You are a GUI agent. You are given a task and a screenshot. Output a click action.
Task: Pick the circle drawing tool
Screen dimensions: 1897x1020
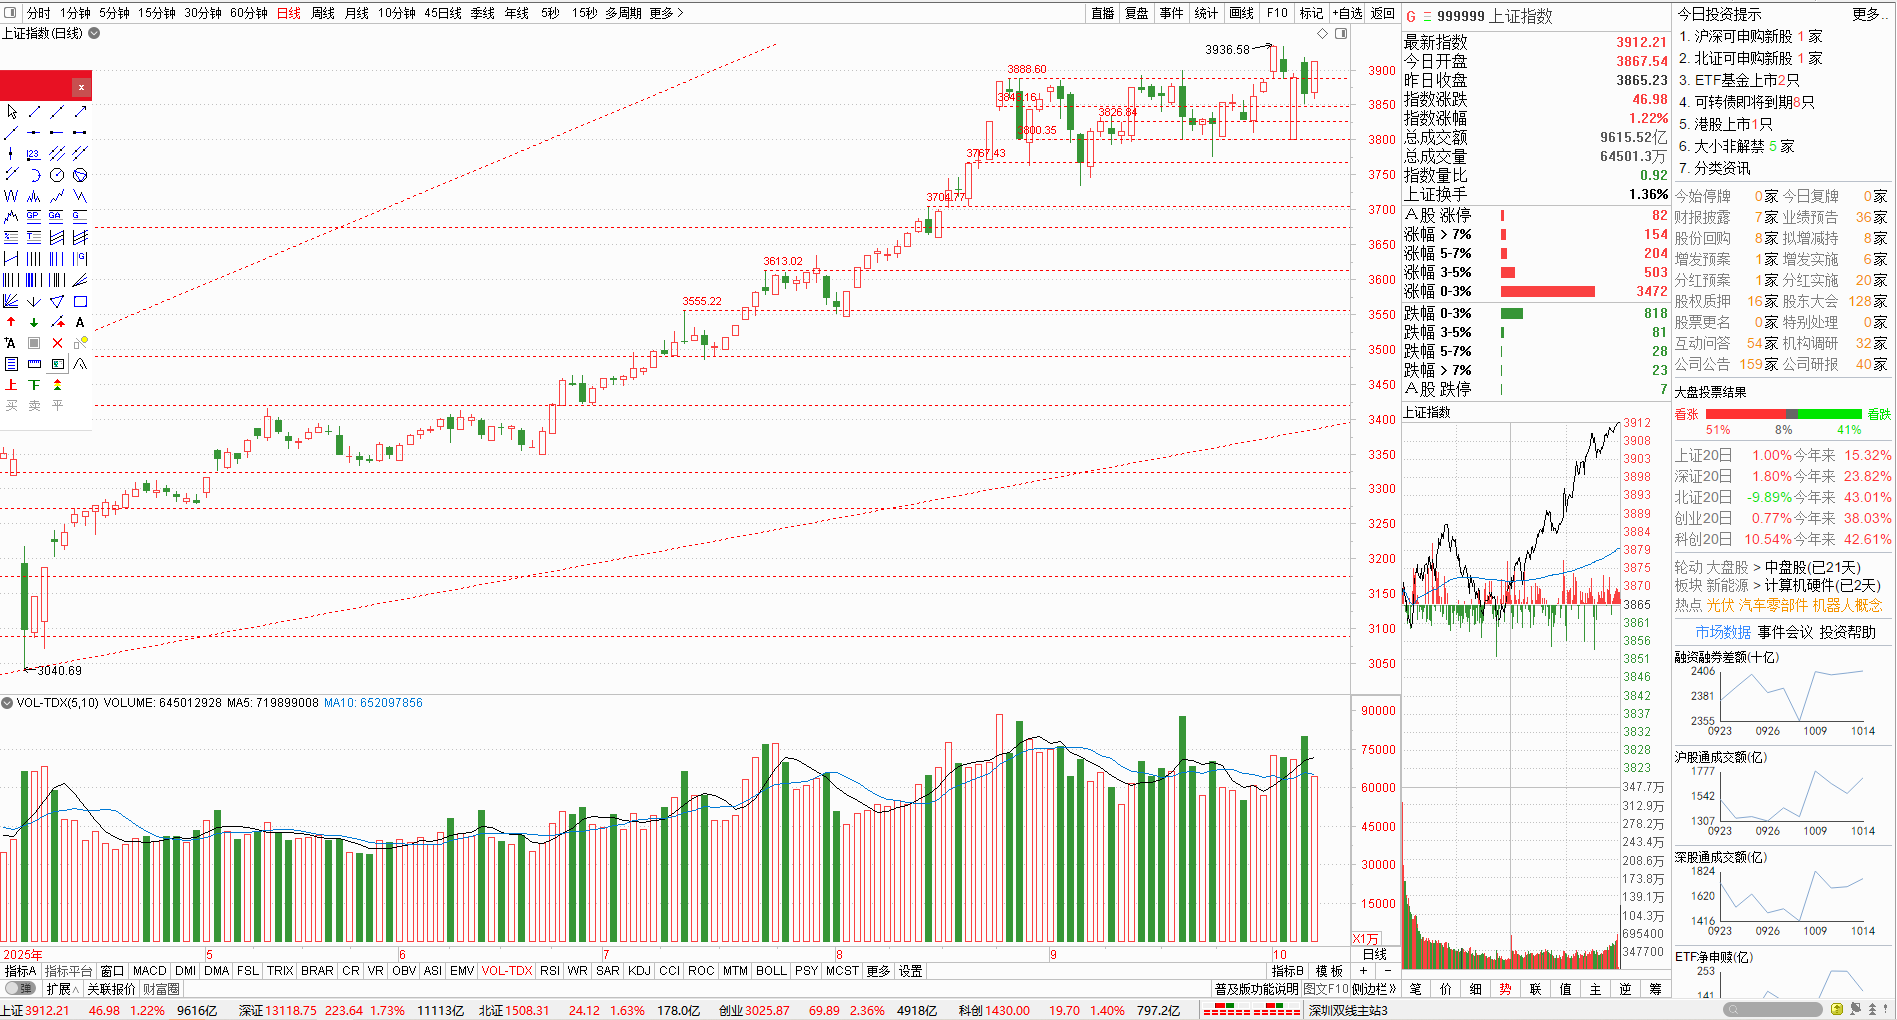(57, 175)
